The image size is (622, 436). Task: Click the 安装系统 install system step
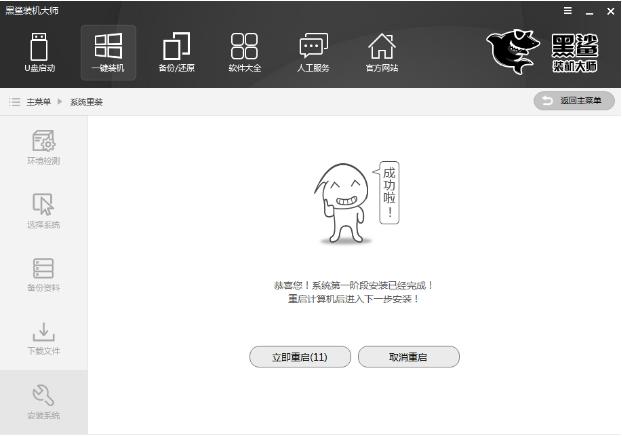(x=43, y=402)
